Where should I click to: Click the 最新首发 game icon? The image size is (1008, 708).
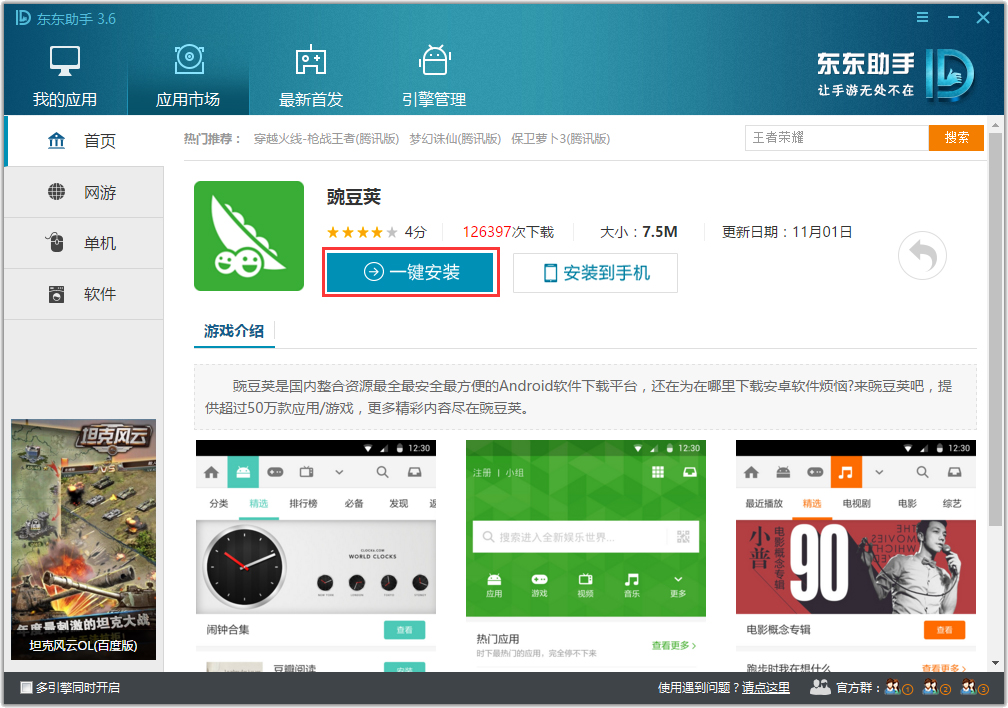(311, 60)
